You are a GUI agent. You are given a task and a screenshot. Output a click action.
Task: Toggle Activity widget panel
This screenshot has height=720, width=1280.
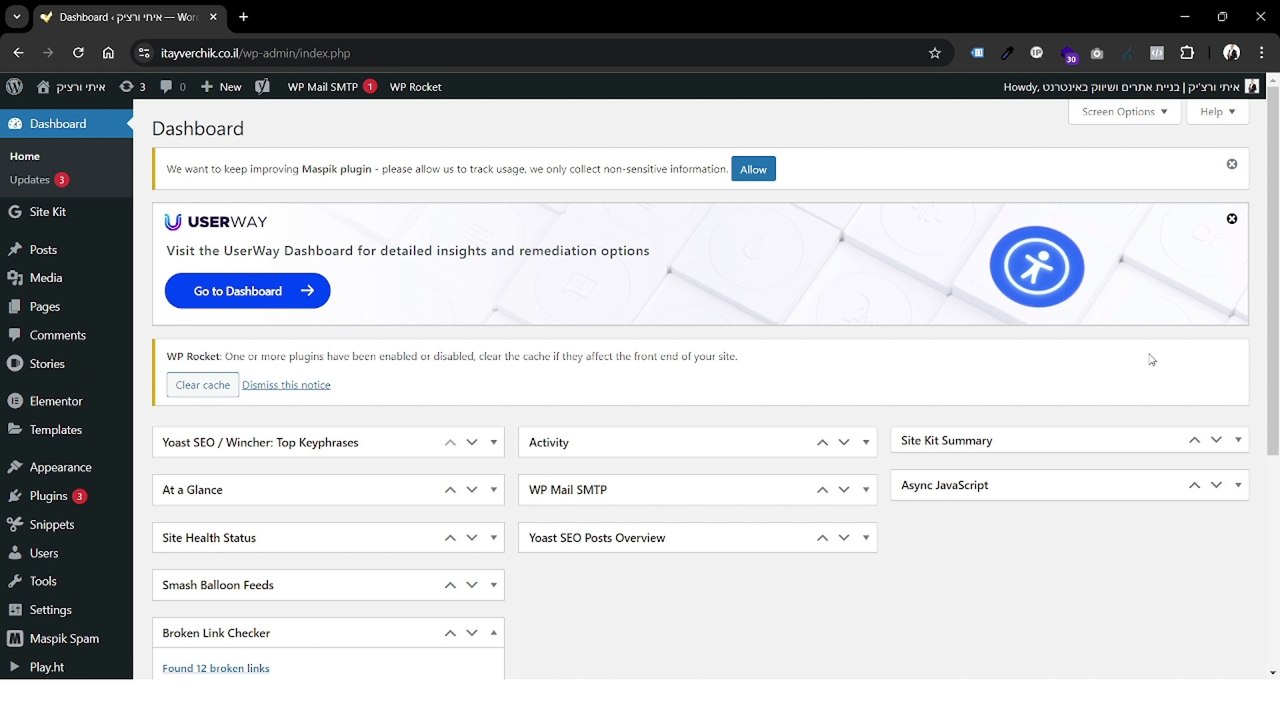click(x=865, y=442)
